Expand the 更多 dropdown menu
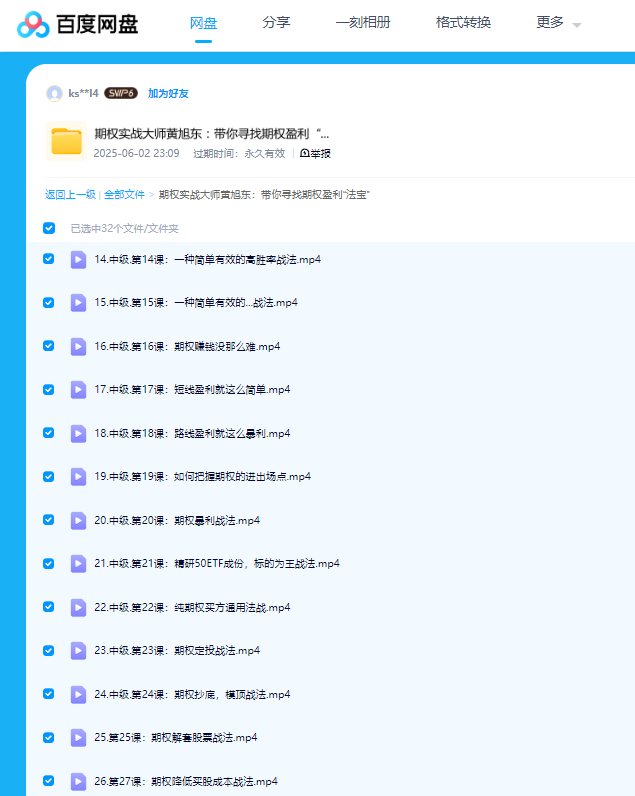Image resolution: width=635 pixels, height=796 pixels. 558,23
